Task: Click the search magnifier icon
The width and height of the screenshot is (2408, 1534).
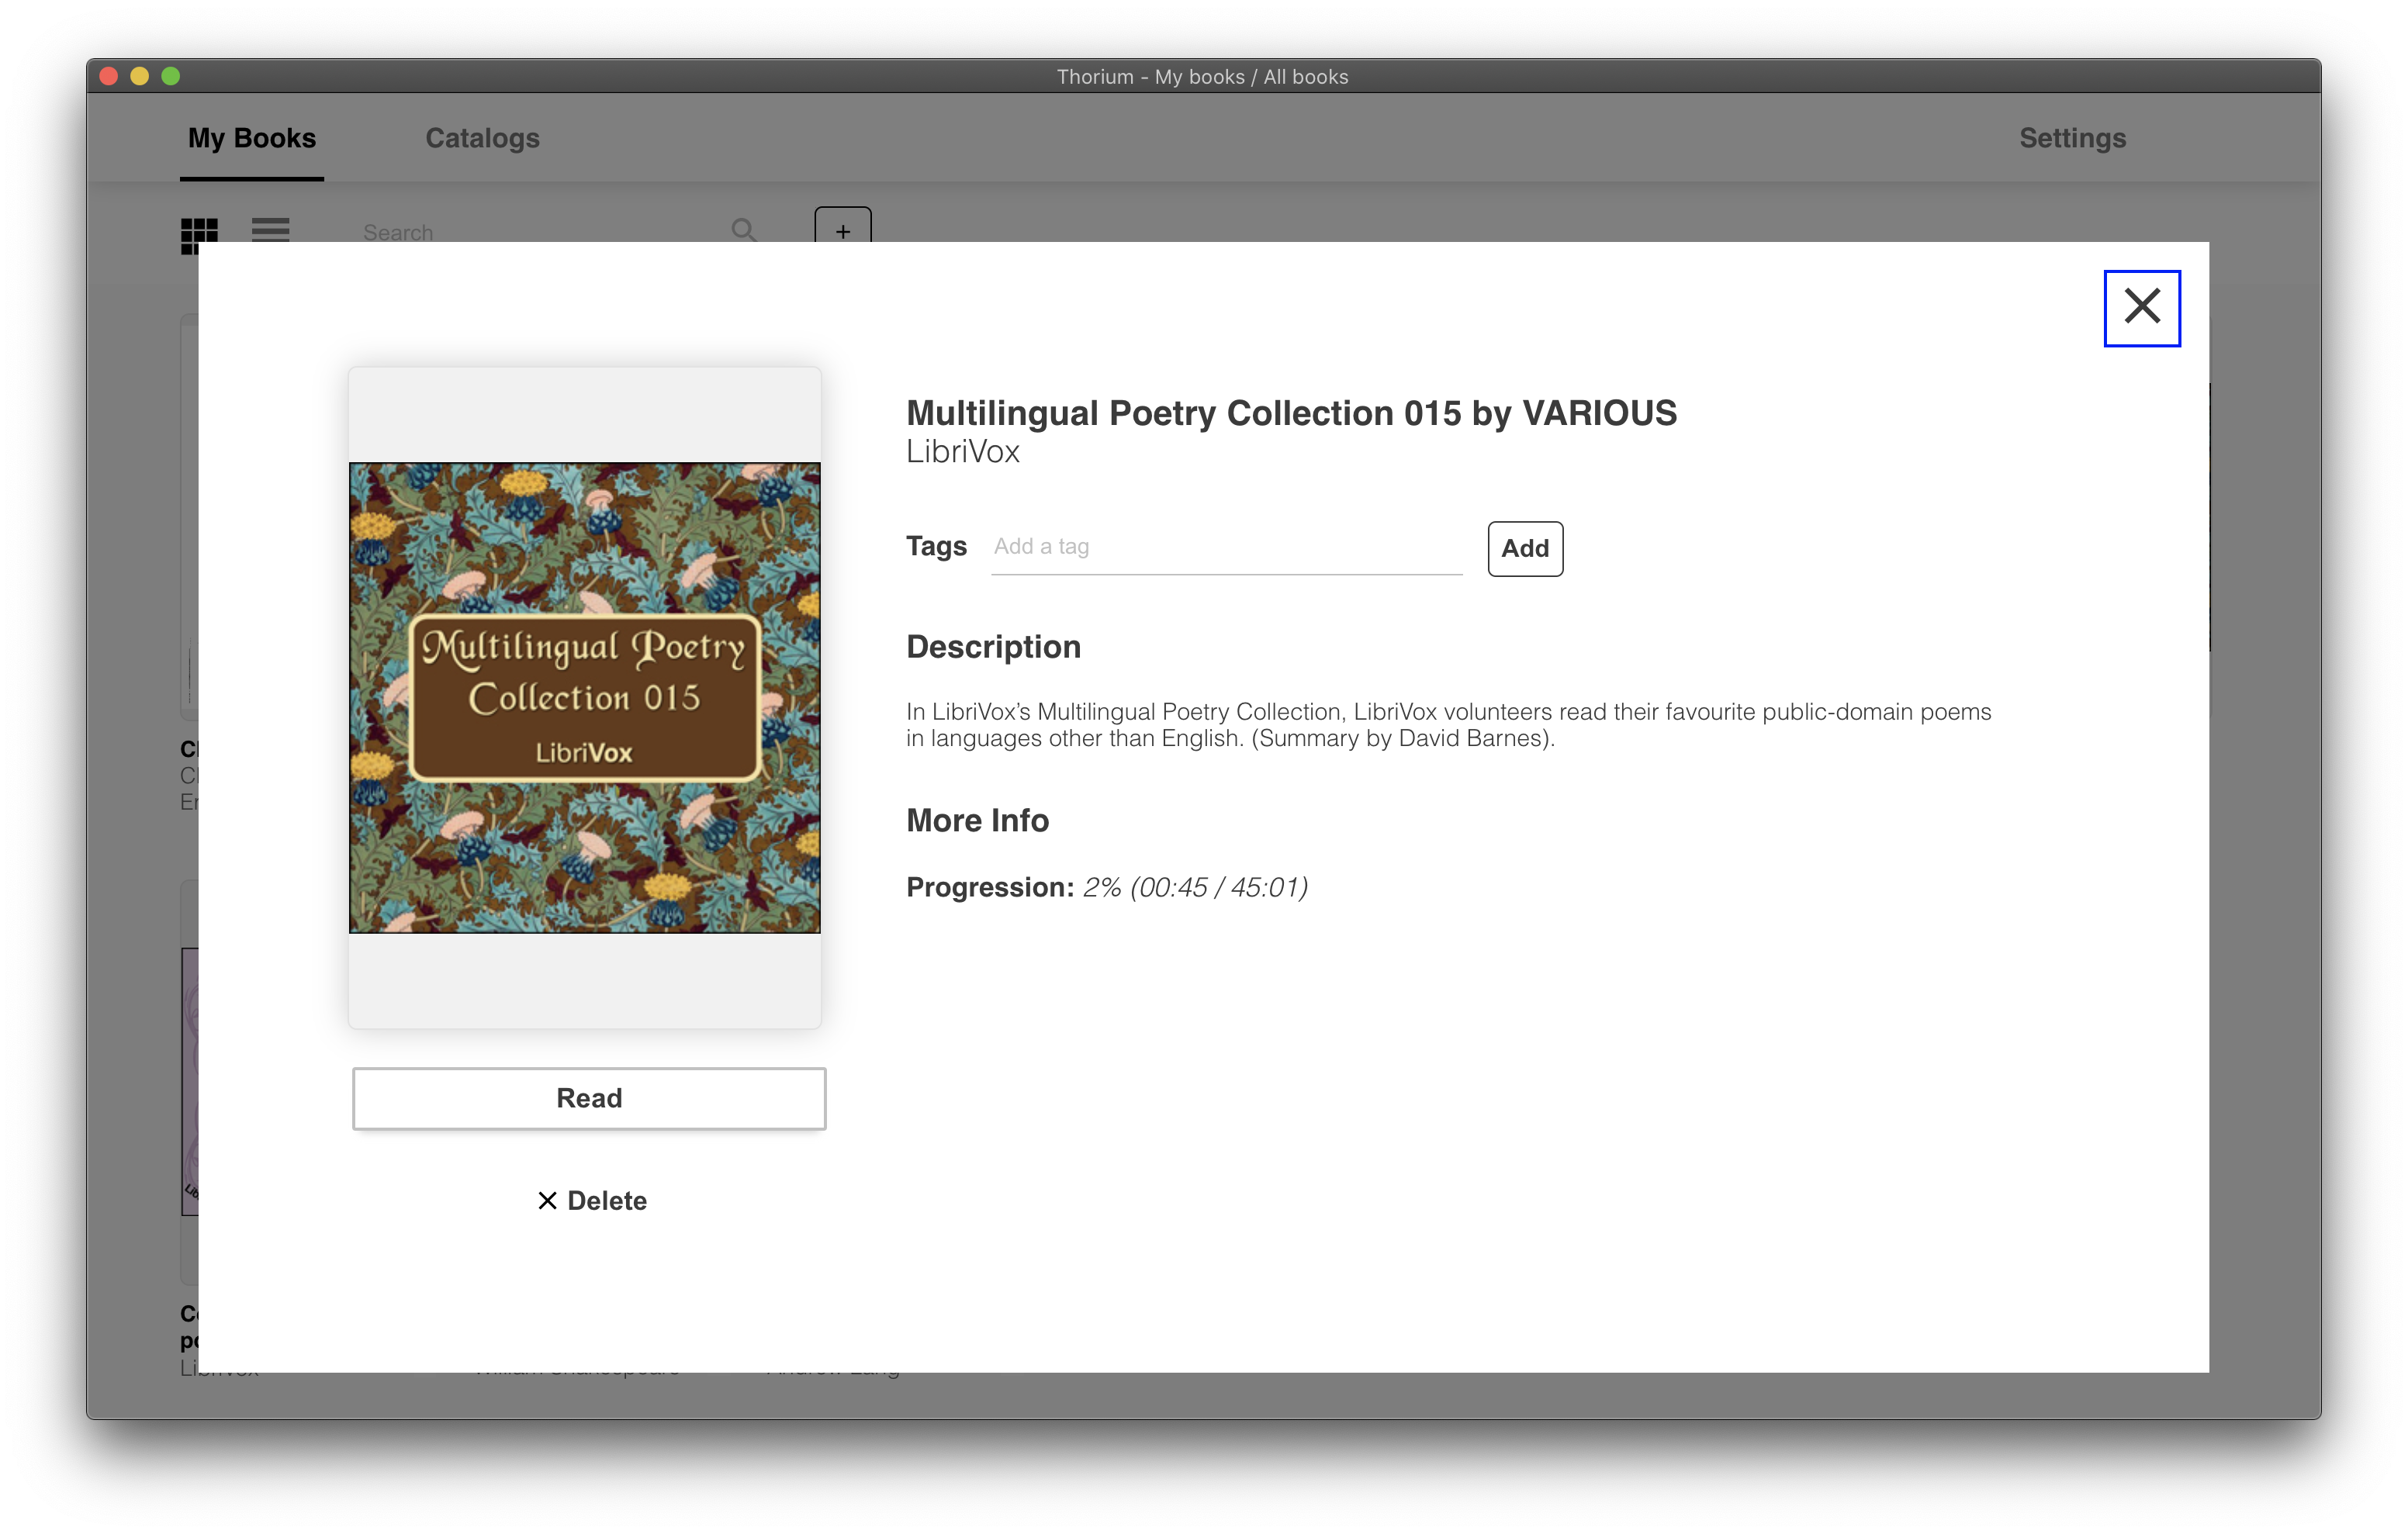Action: [743, 230]
